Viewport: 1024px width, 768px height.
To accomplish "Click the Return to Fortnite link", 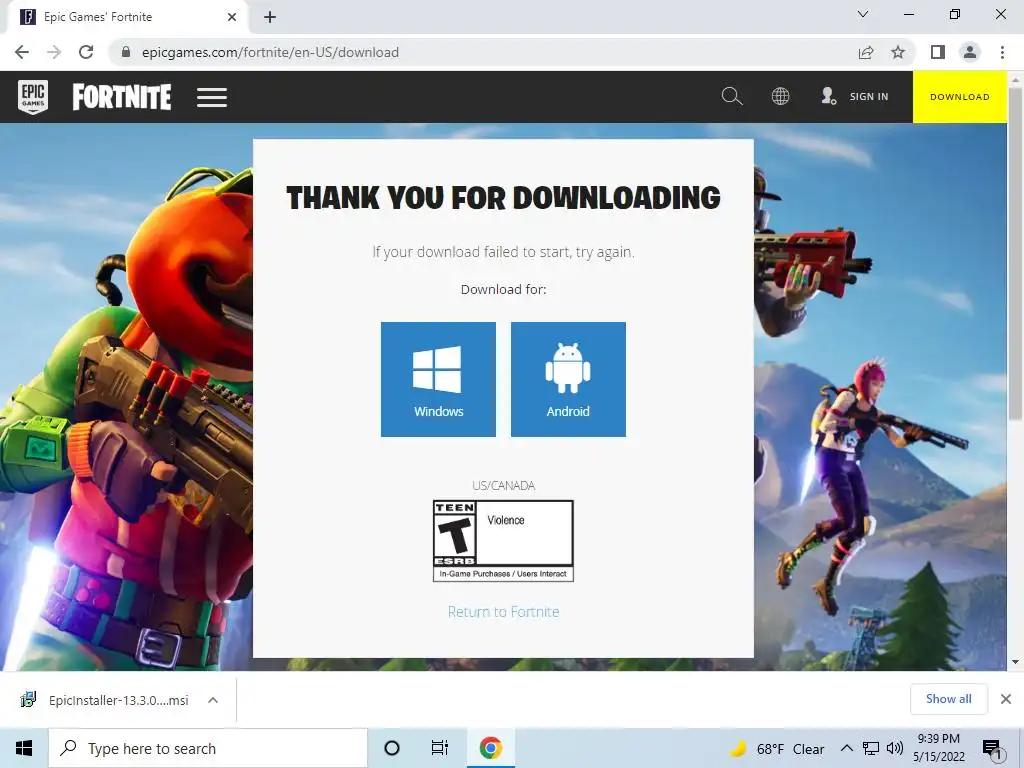I will [x=504, y=612].
